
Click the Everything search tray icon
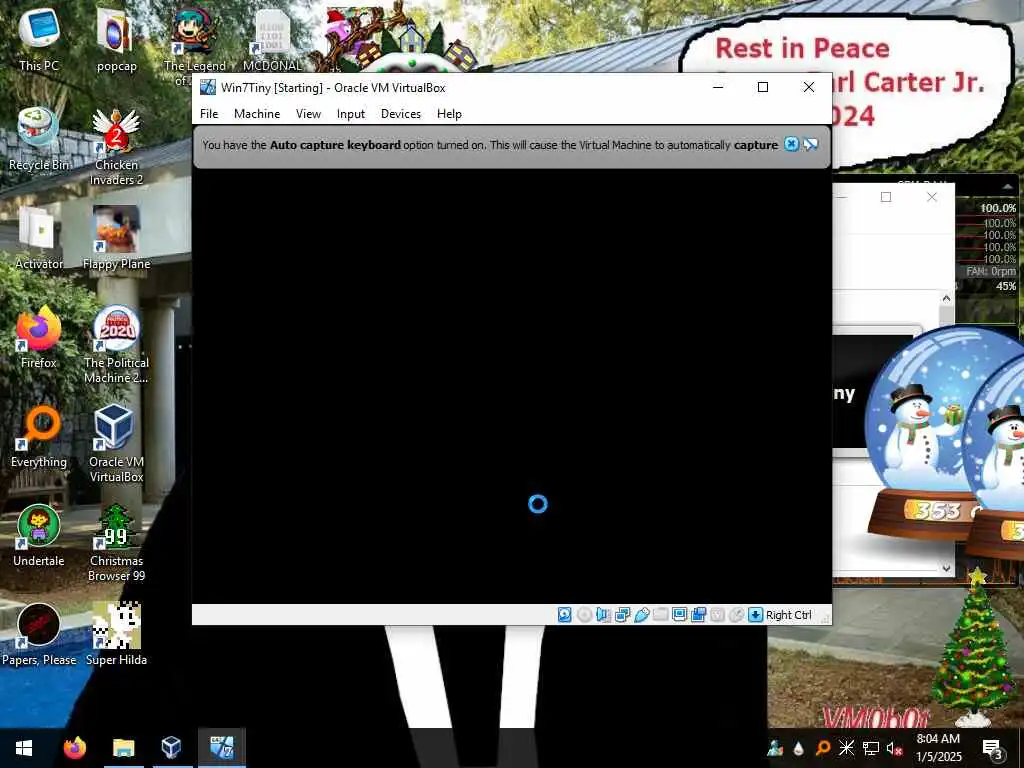pos(823,748)
